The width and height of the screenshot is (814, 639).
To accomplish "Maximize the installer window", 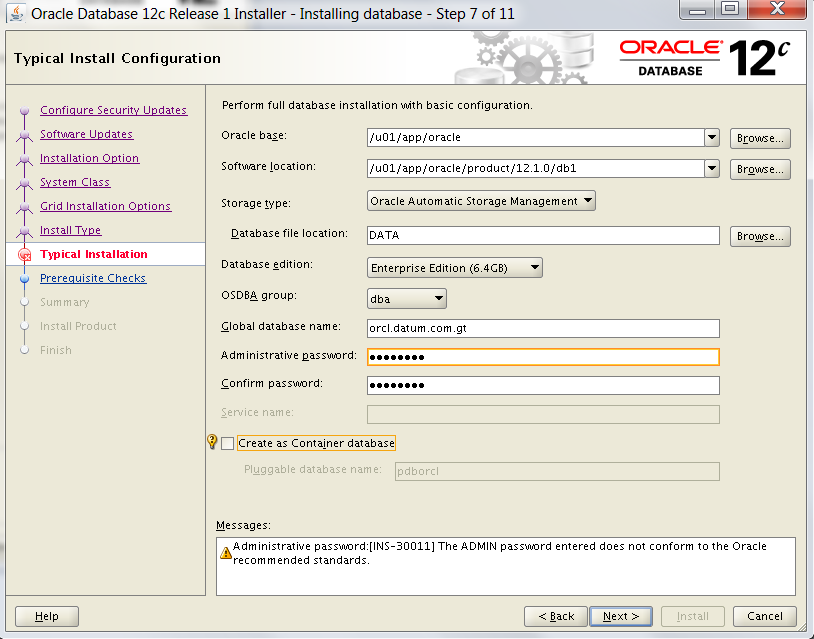I will coord(730,9).
